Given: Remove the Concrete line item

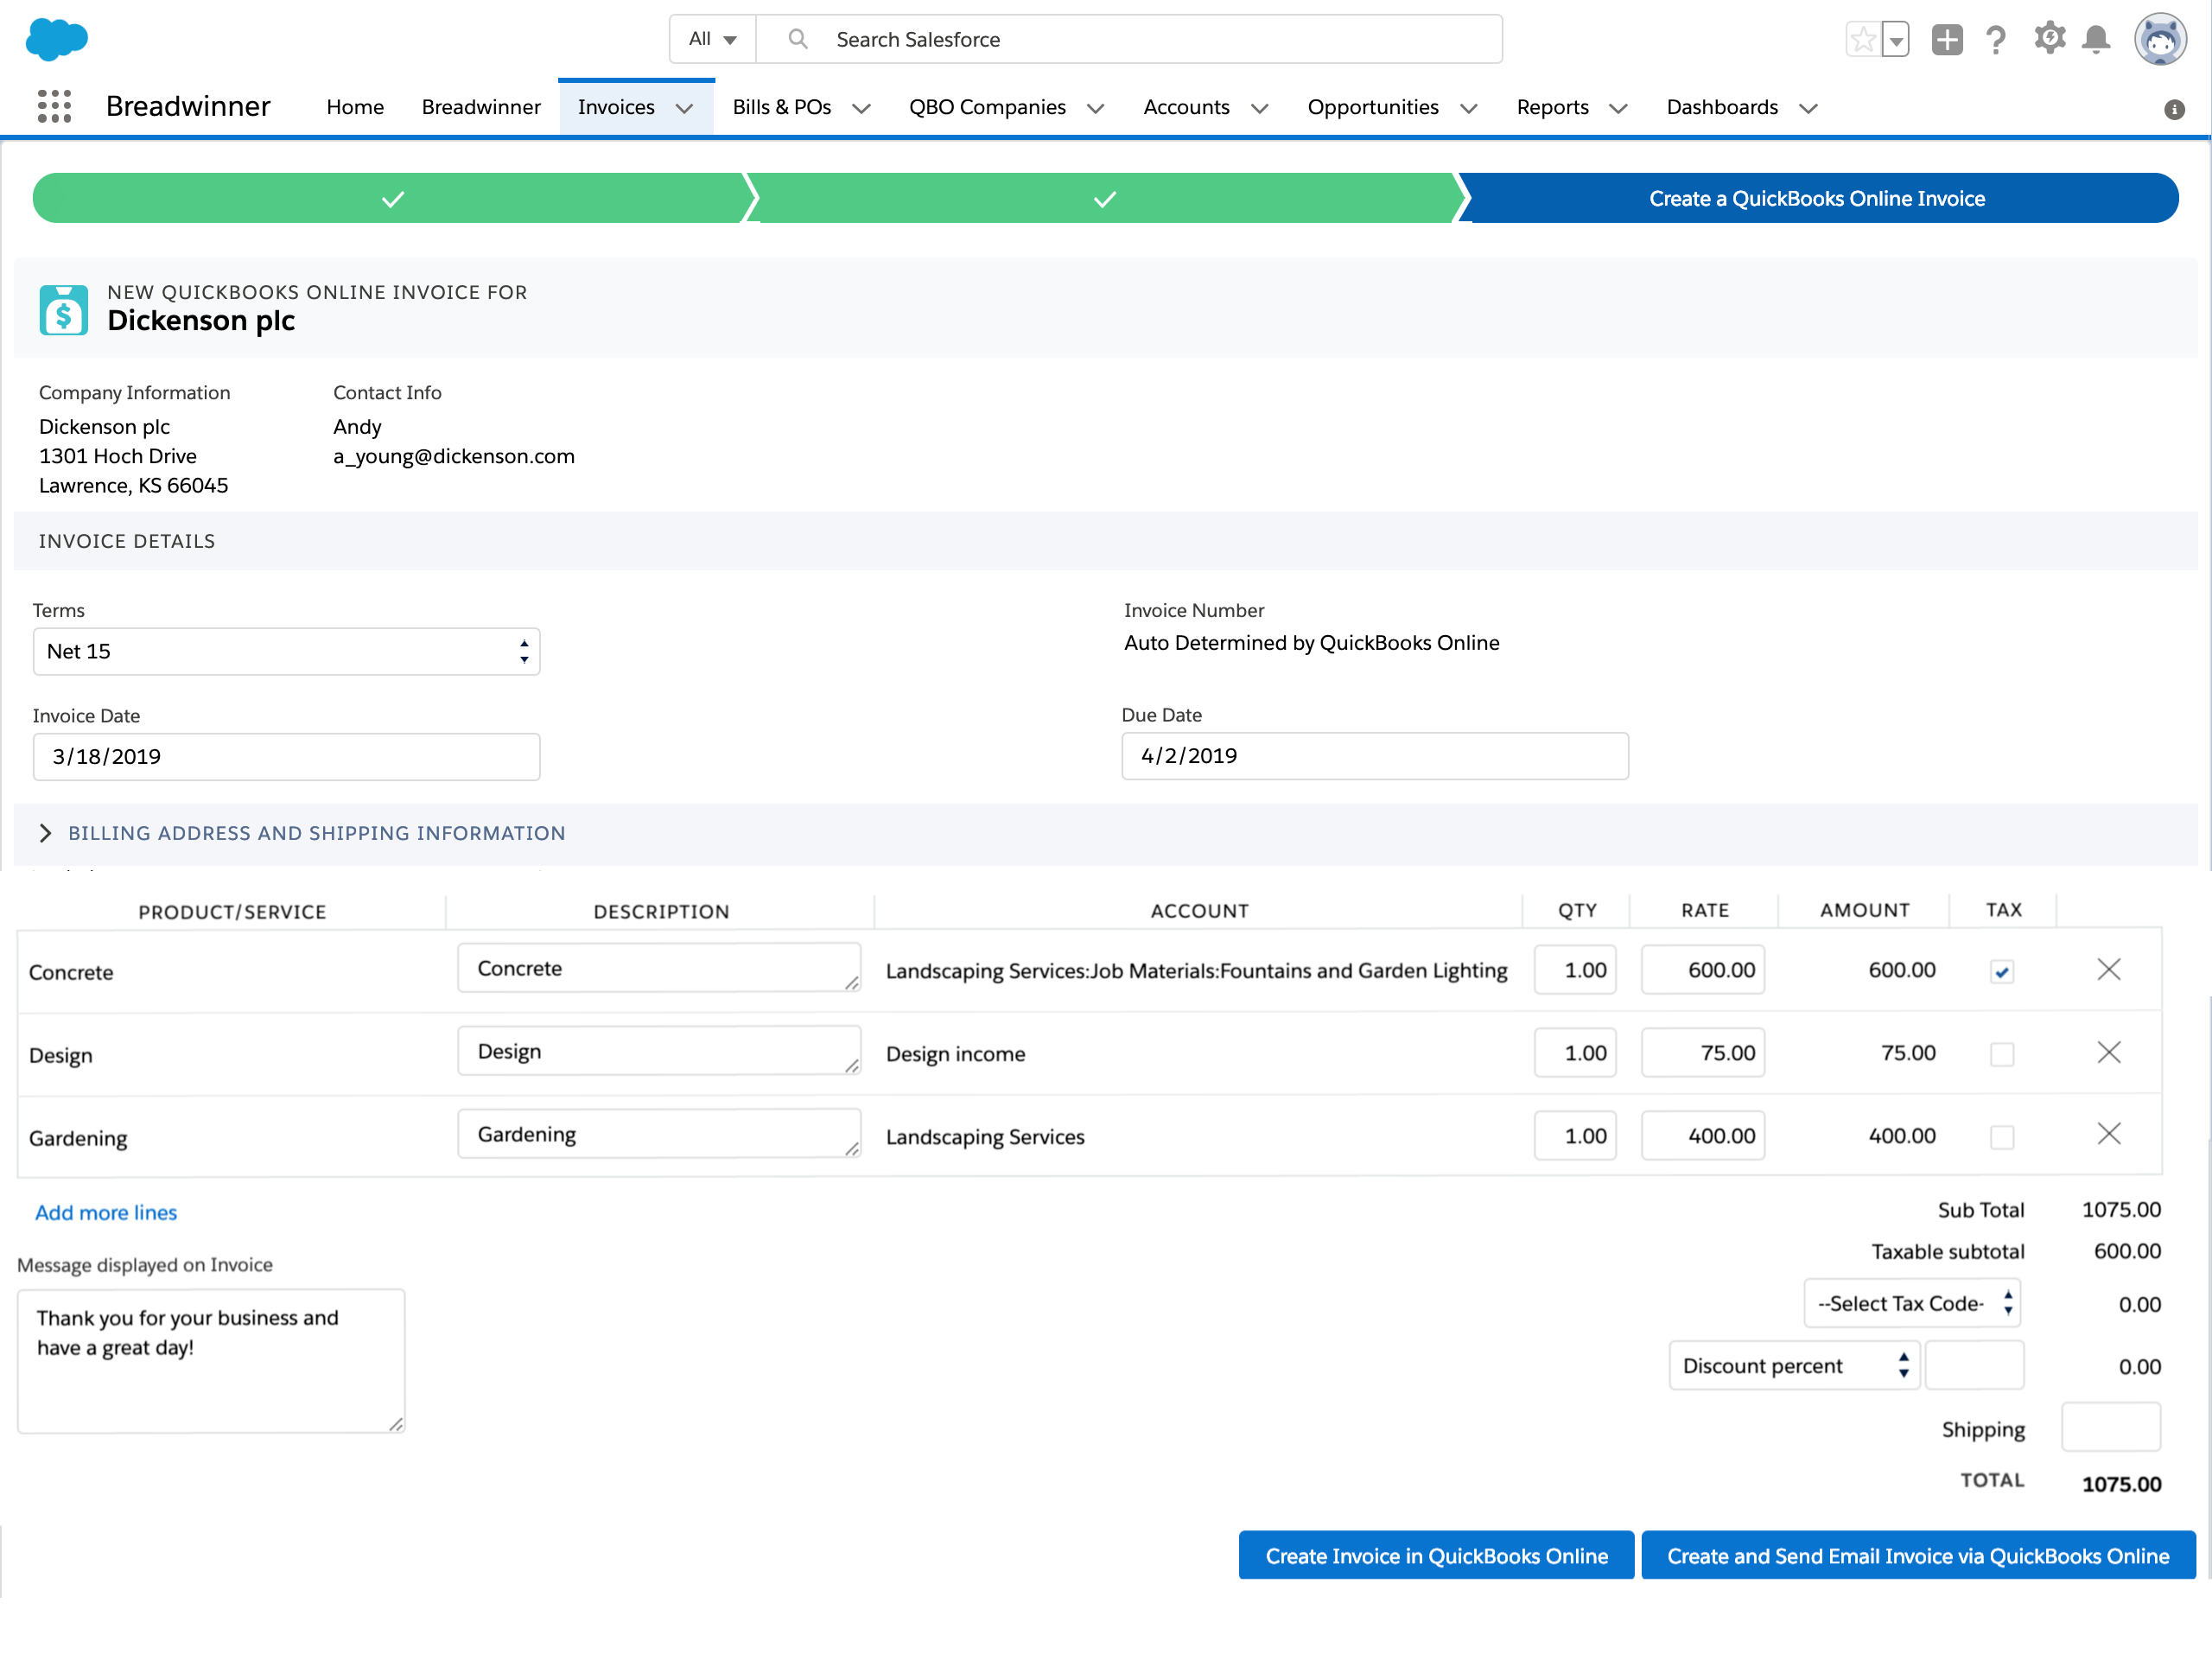Looking at the screenshot, I should (x=2109, y=969).
